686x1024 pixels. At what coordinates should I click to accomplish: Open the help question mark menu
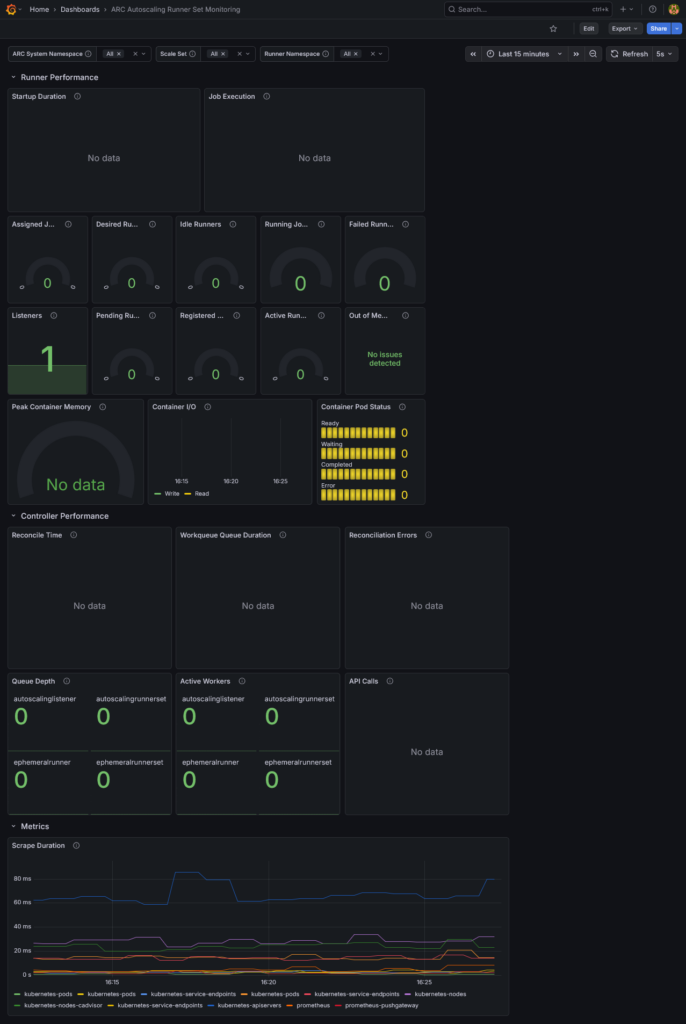[653, 9]
